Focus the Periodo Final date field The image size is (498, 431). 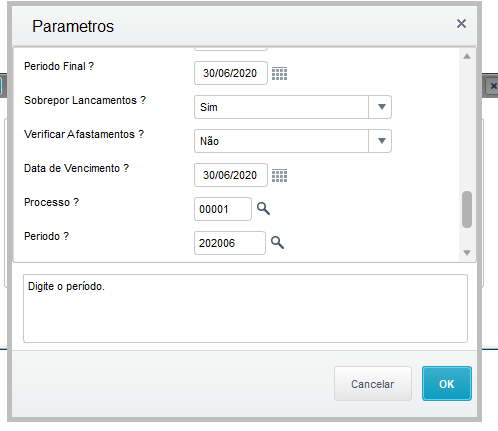pos(231,73)
